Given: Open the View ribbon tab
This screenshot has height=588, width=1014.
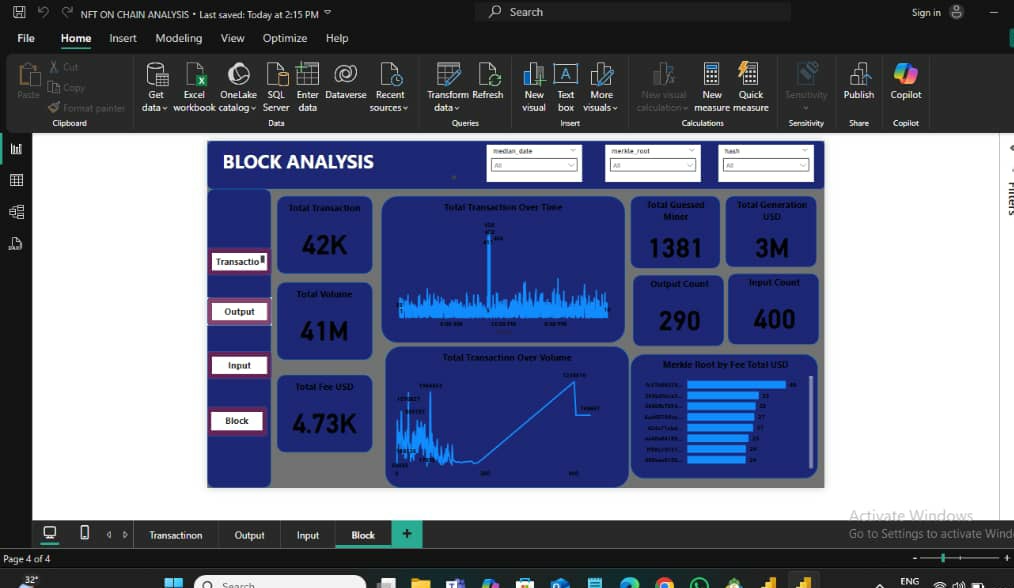Looking at the screenshot, I should tap(232, 38).
